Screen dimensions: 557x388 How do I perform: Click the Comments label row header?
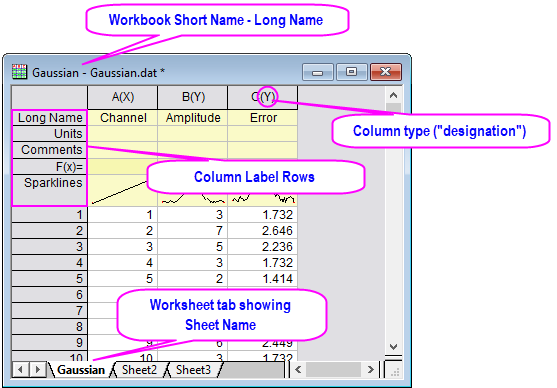pos(49,150)
